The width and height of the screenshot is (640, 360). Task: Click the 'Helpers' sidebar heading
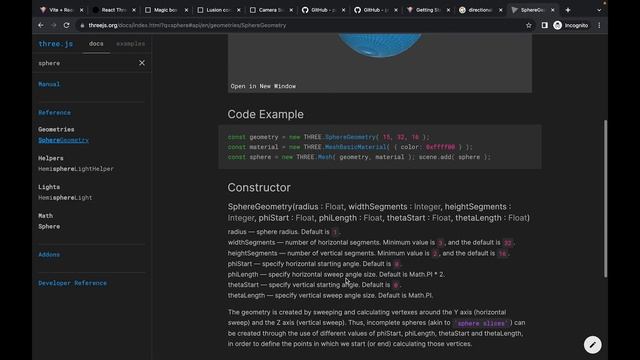tap(51, 158)
